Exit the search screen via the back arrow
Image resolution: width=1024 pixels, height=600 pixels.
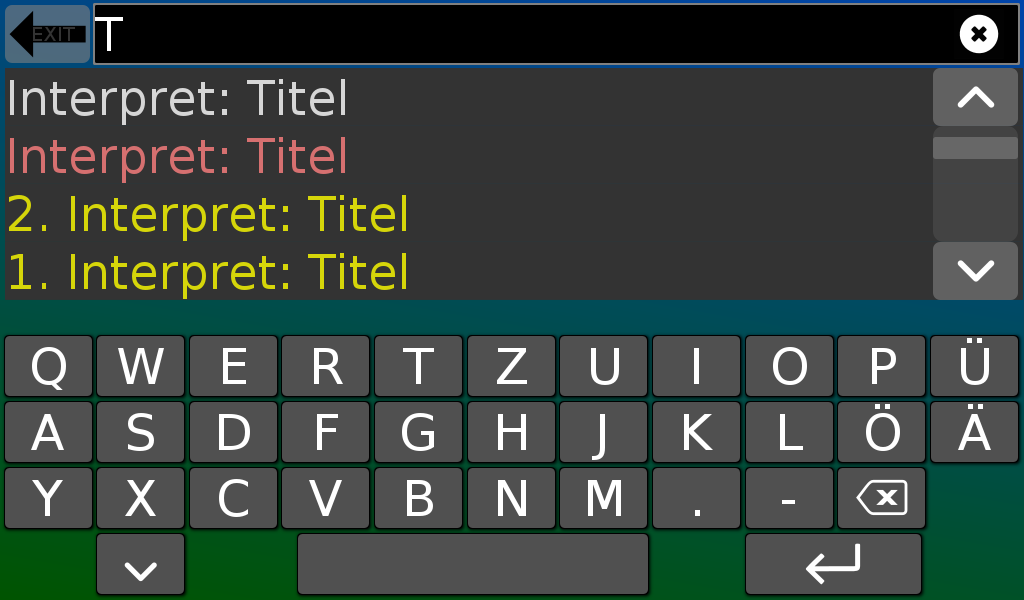pyautogui.click(x=46, y=33)
